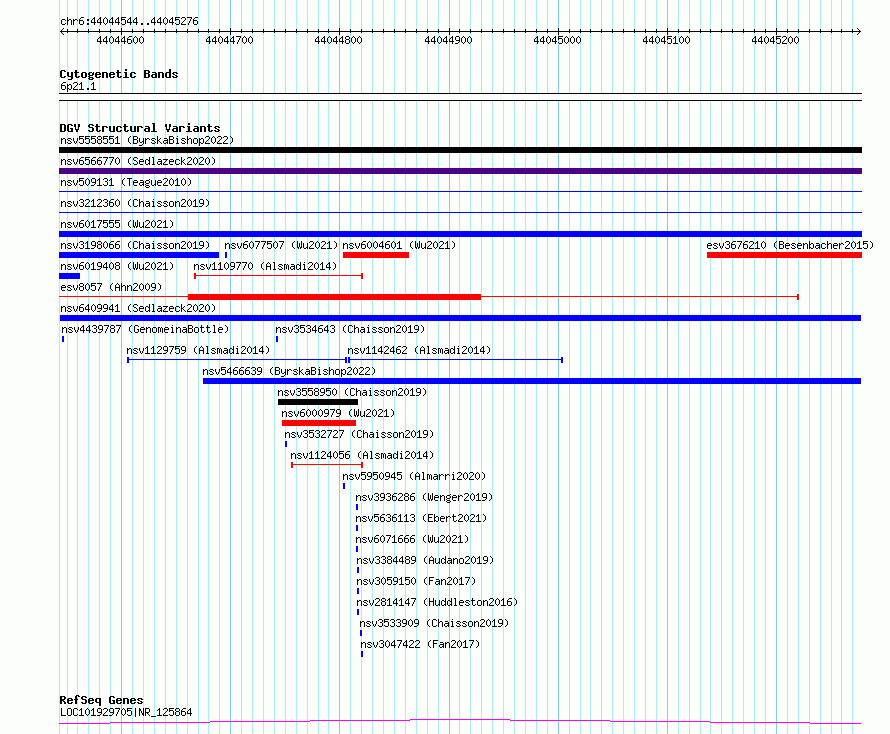This screenshot has width=890, height=734.
Task: Click ruler position 44044900
Action: (x=448, y=40)
